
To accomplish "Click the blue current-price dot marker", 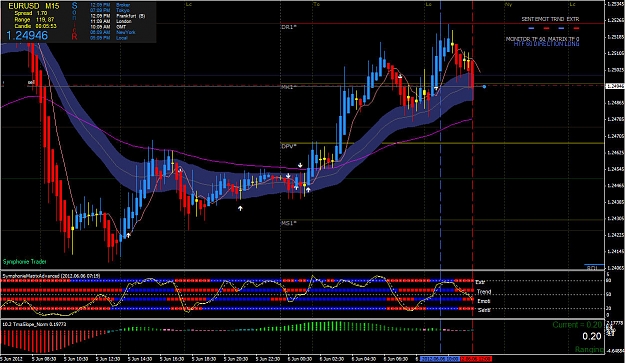I will click(484, 86).
